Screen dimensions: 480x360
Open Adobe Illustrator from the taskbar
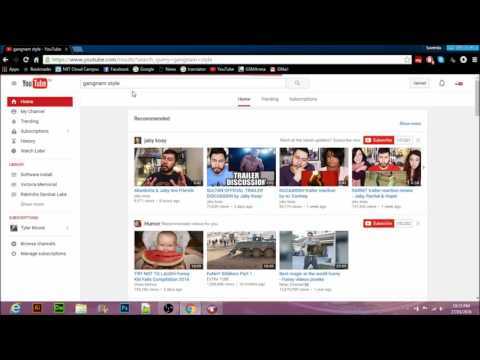pyautogui.click(x=37, y=309)
